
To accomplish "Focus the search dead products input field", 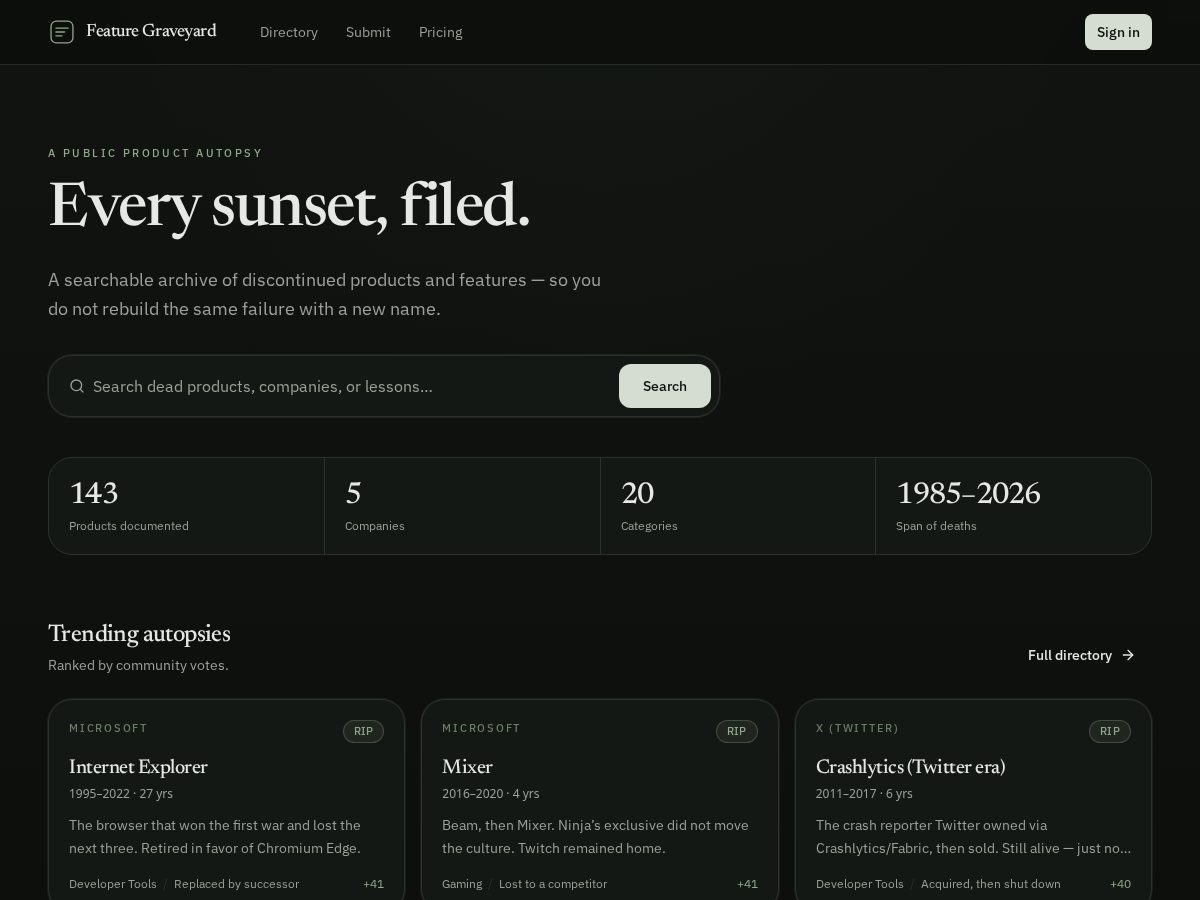I will [350, 386].
